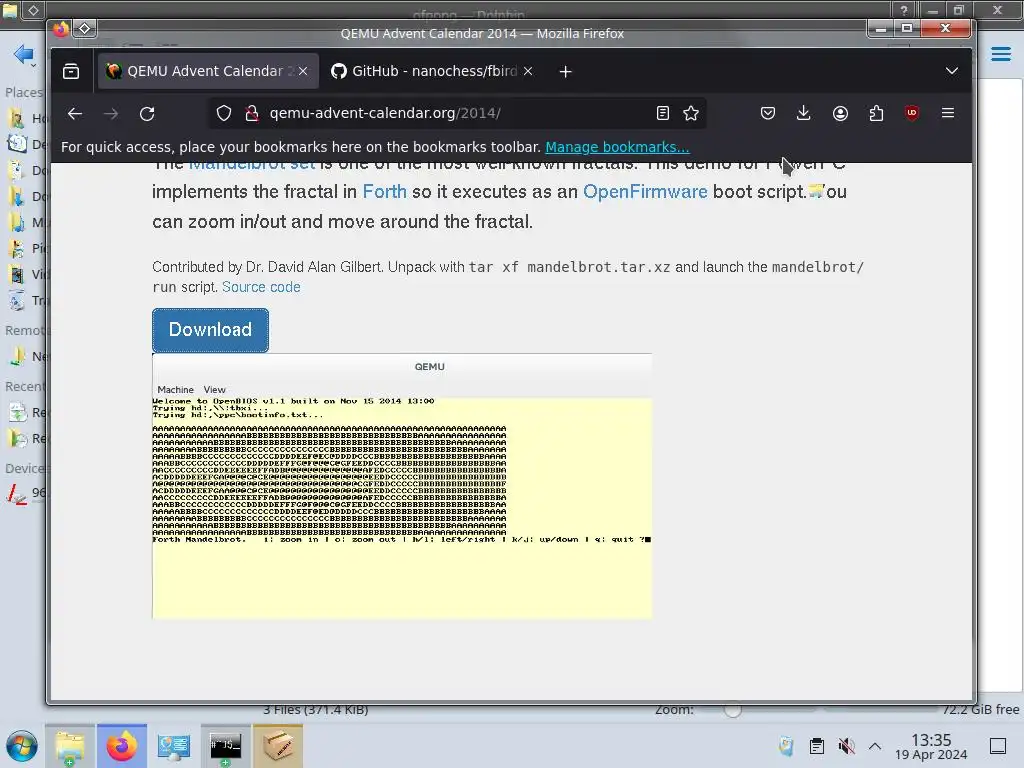Screen dimensions: 1024x768
Task: Open the Windows-style start menu button
Action: click(x=22, y=746)
